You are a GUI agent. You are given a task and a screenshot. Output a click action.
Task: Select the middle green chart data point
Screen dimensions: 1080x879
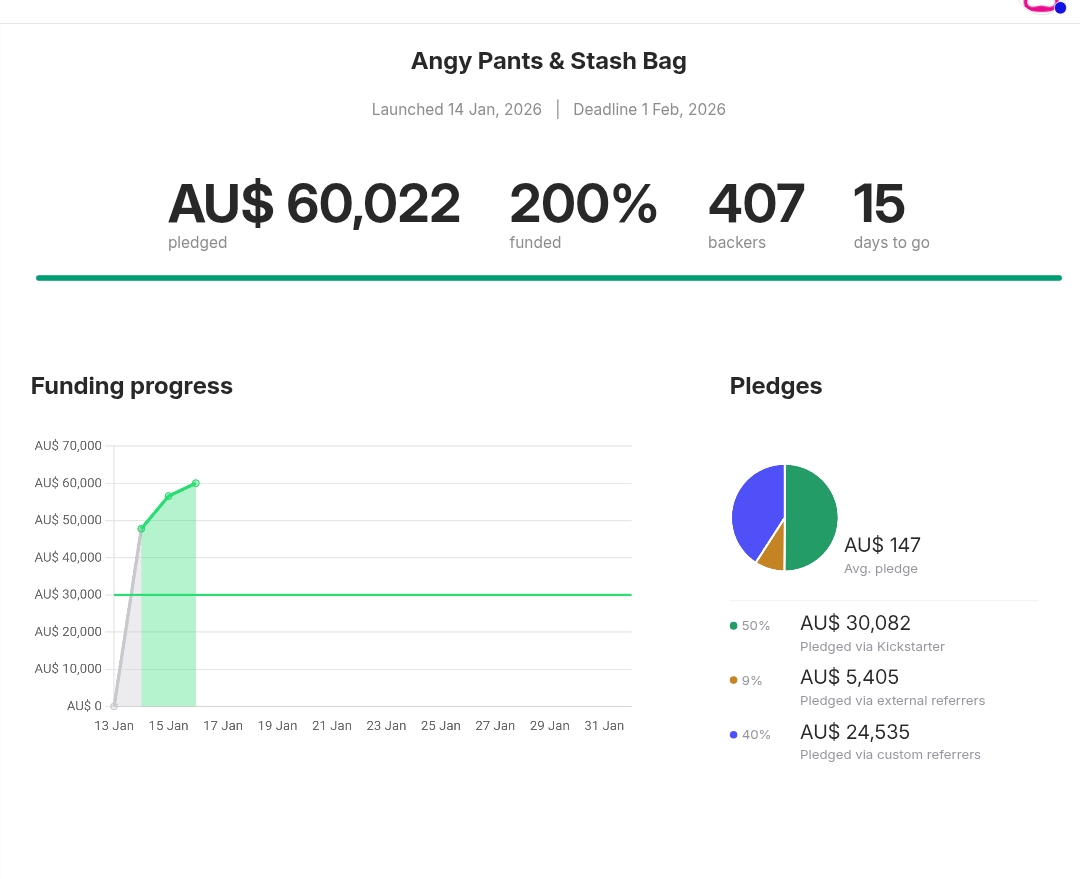168,496
